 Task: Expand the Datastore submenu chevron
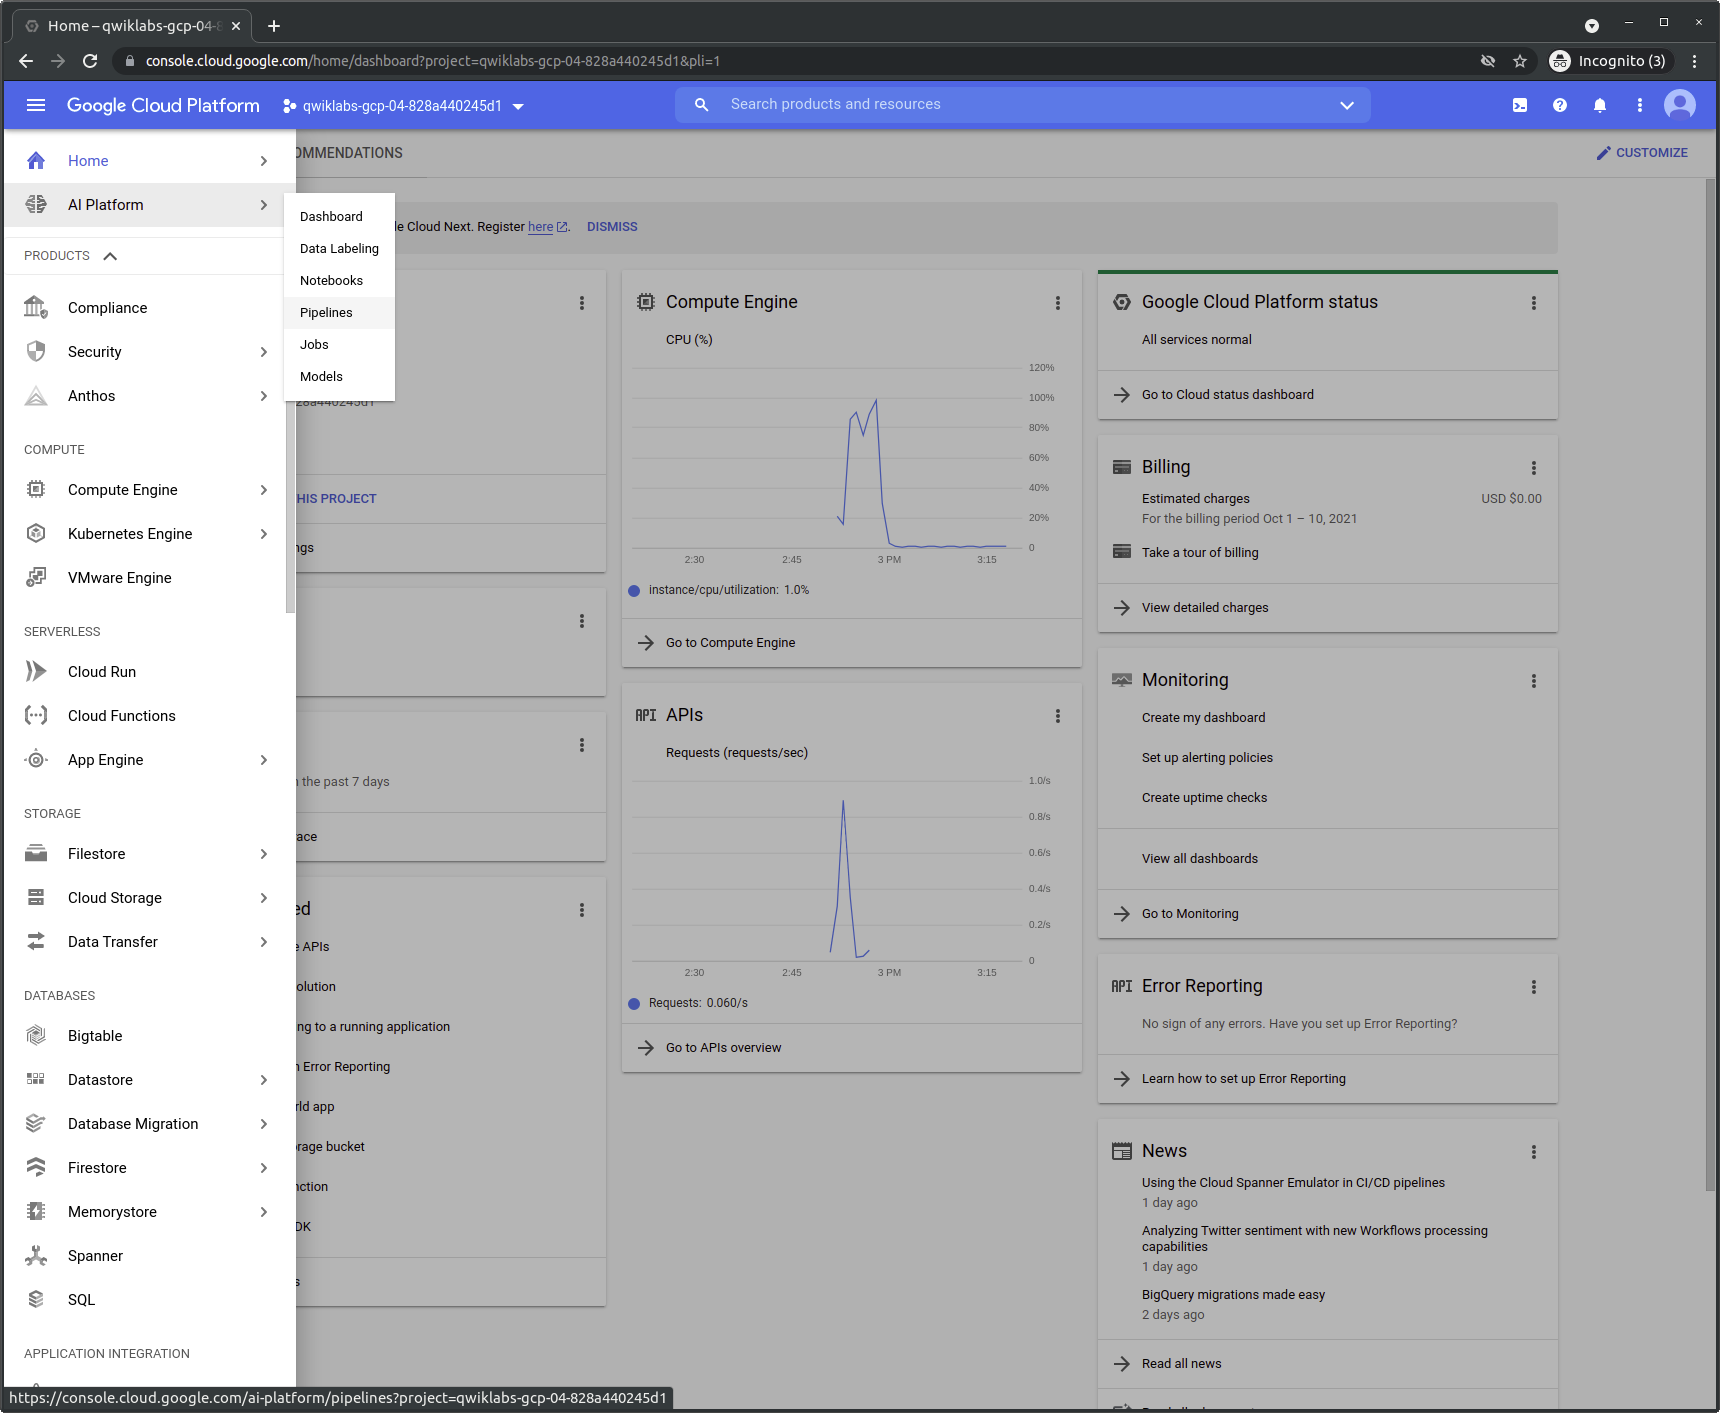(x=264, y=1079)
